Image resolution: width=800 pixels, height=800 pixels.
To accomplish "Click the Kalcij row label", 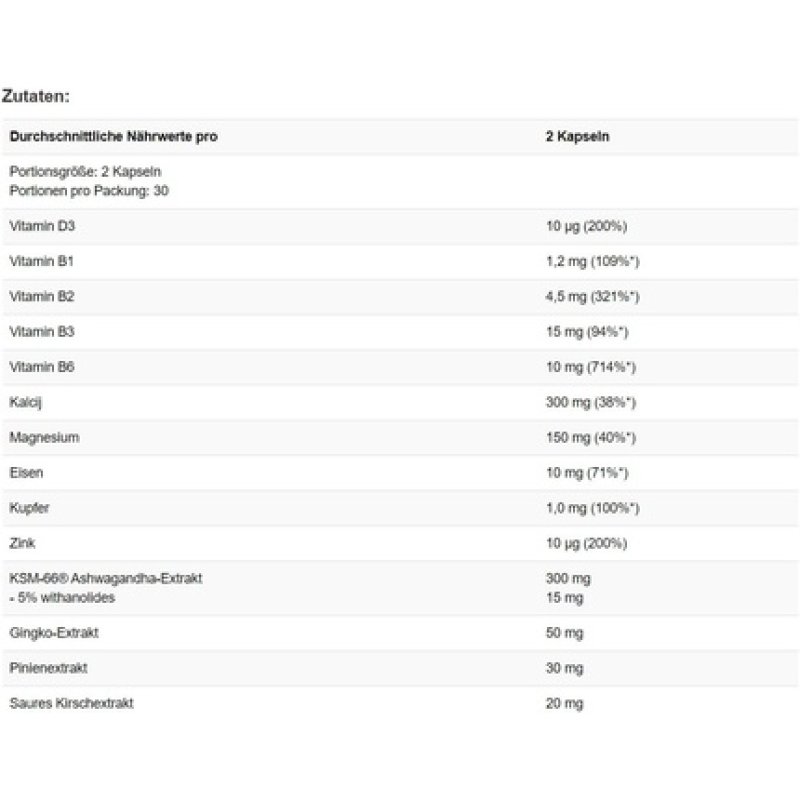I will 24,402.
